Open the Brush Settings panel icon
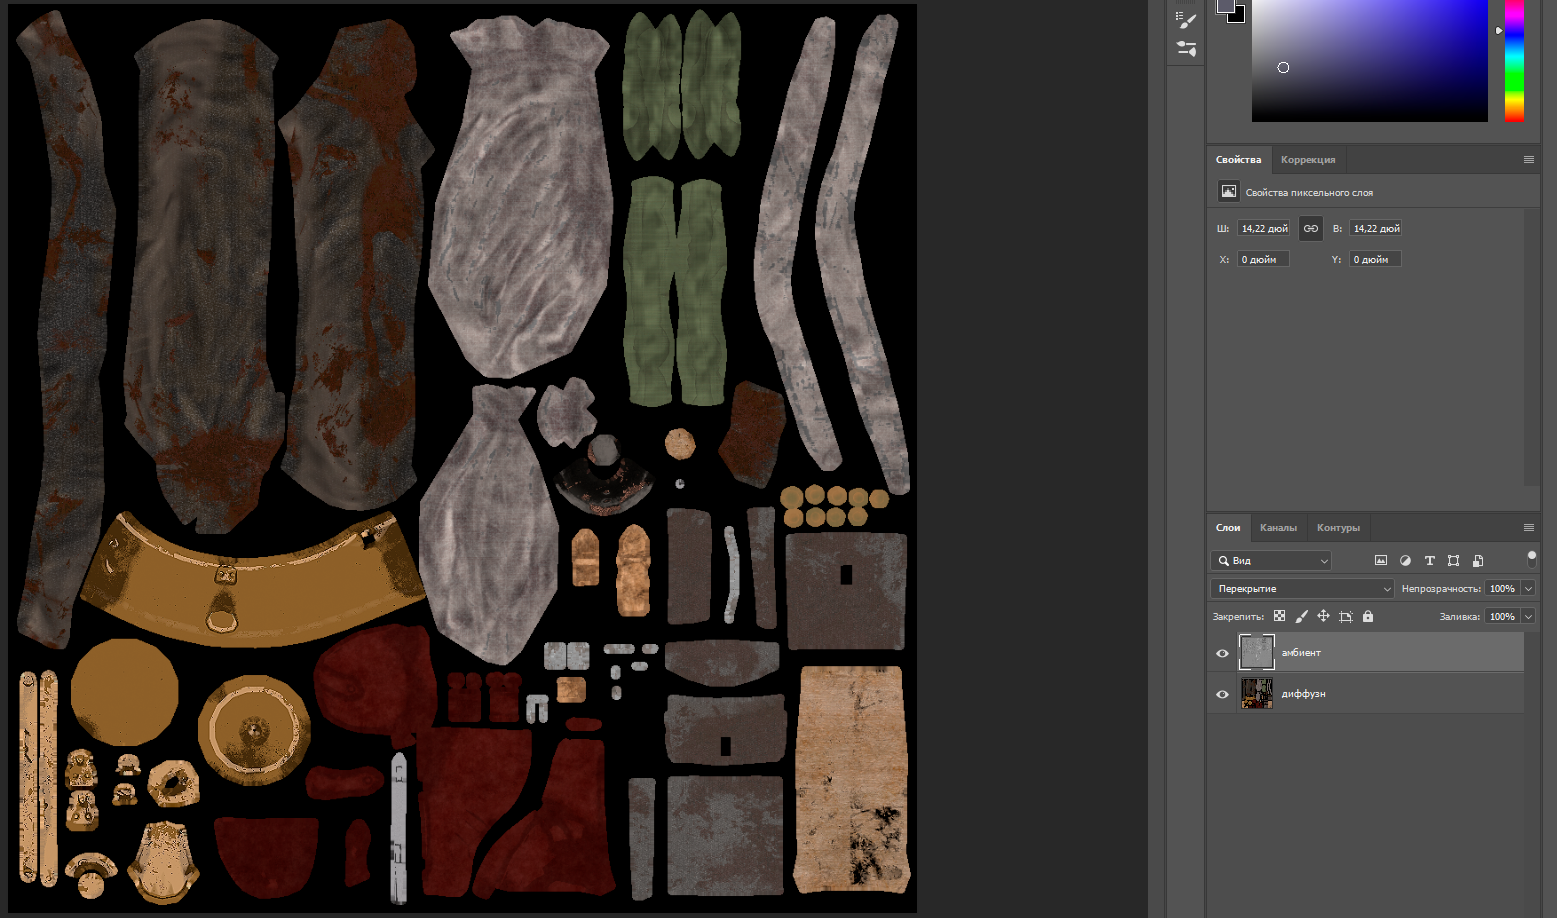The width and height of the screenshot is (1557, 918). point(1186,19)
